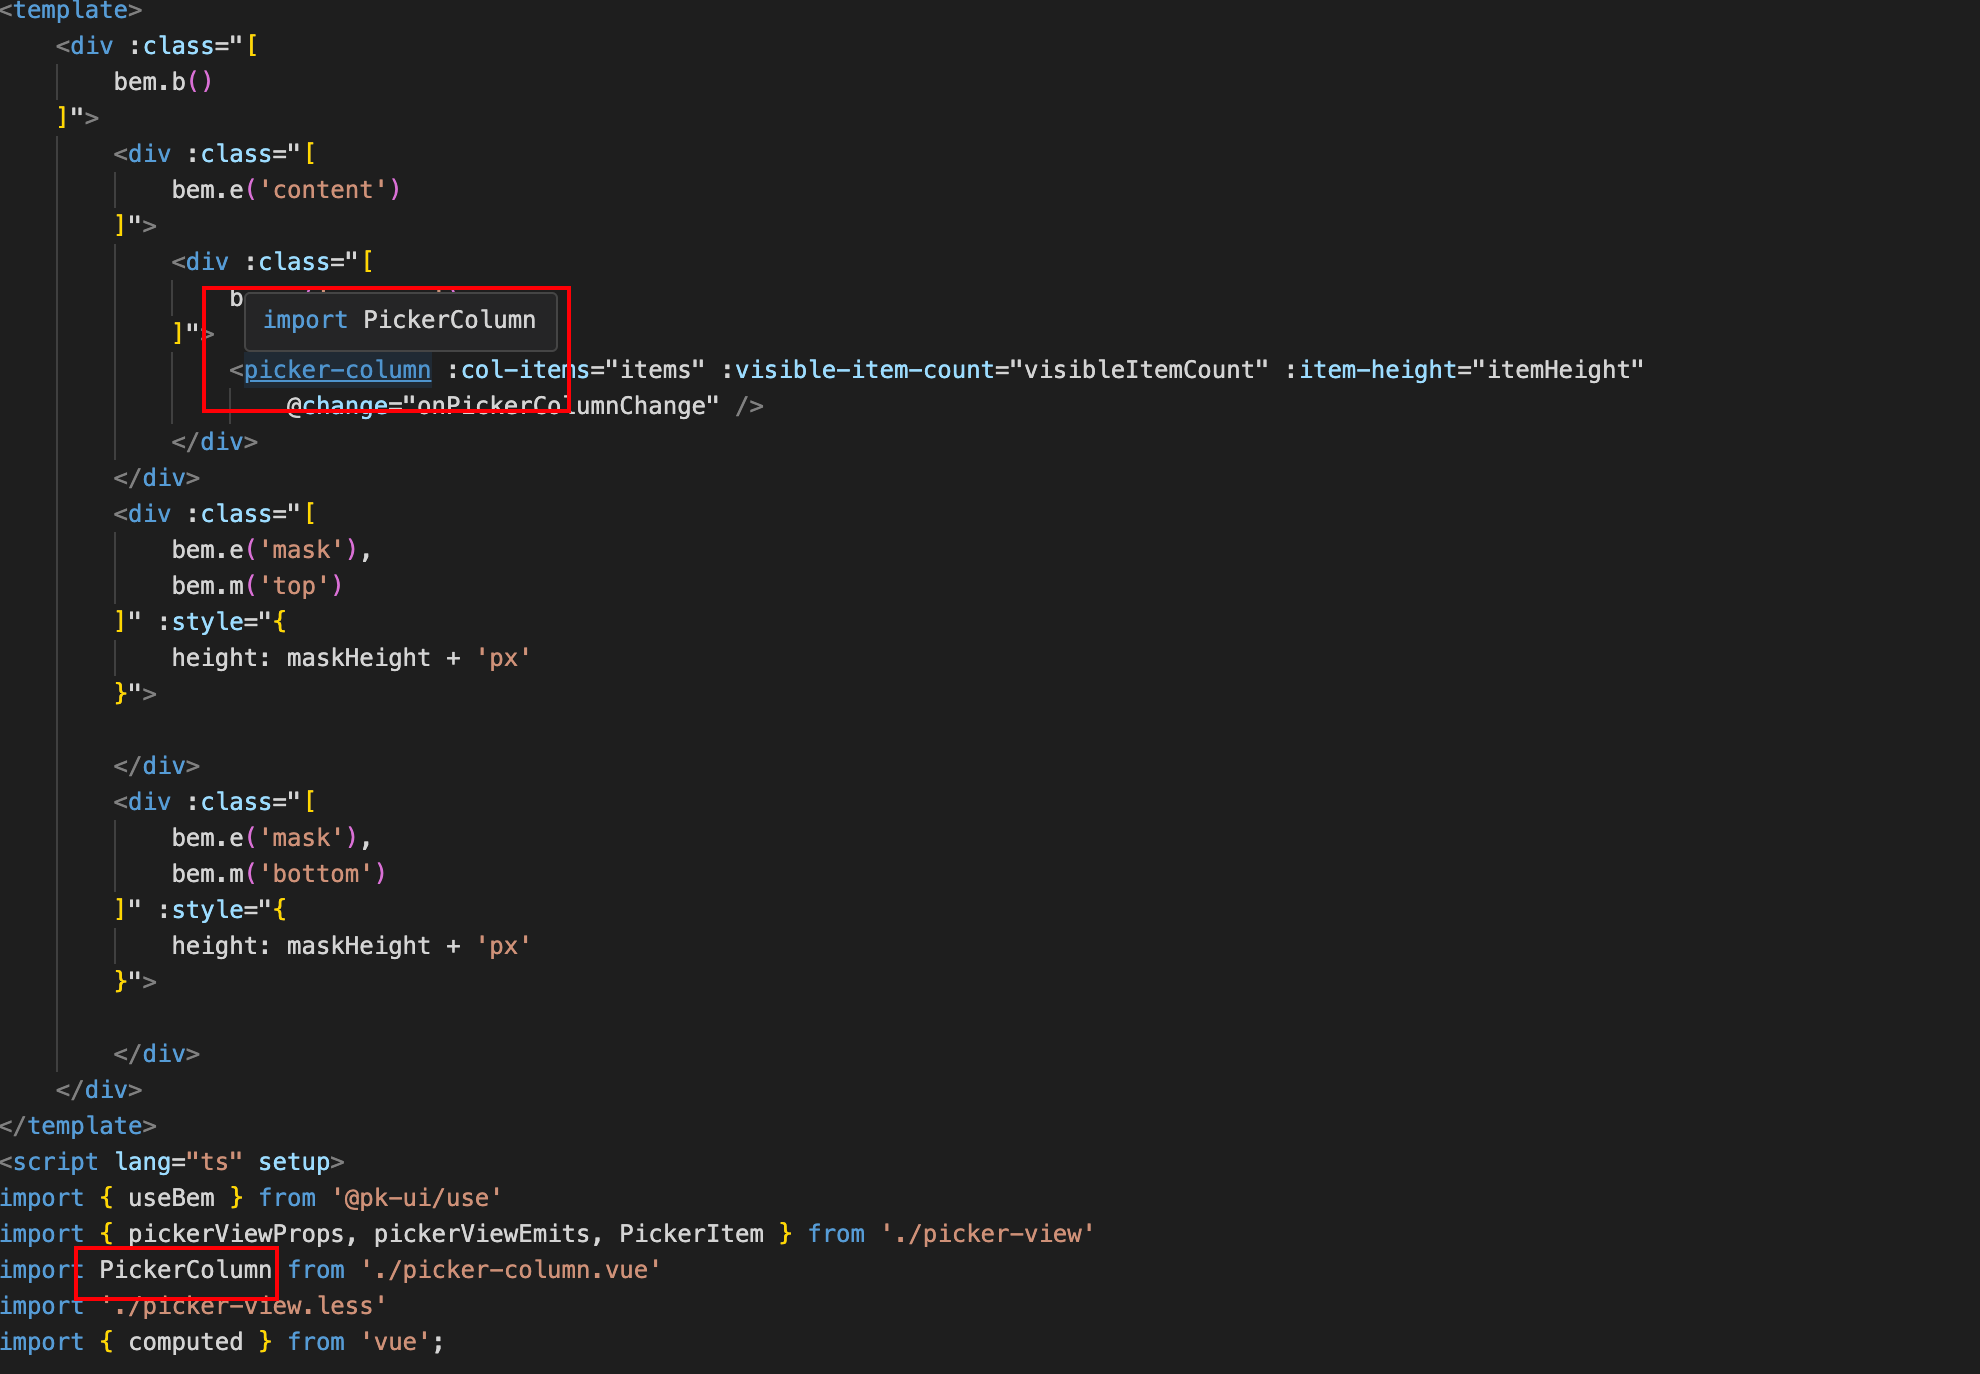Viewport: 1980px width, 1374px height.
Task: Follow the underlined picker-column tag link
Action: point(337,370)
